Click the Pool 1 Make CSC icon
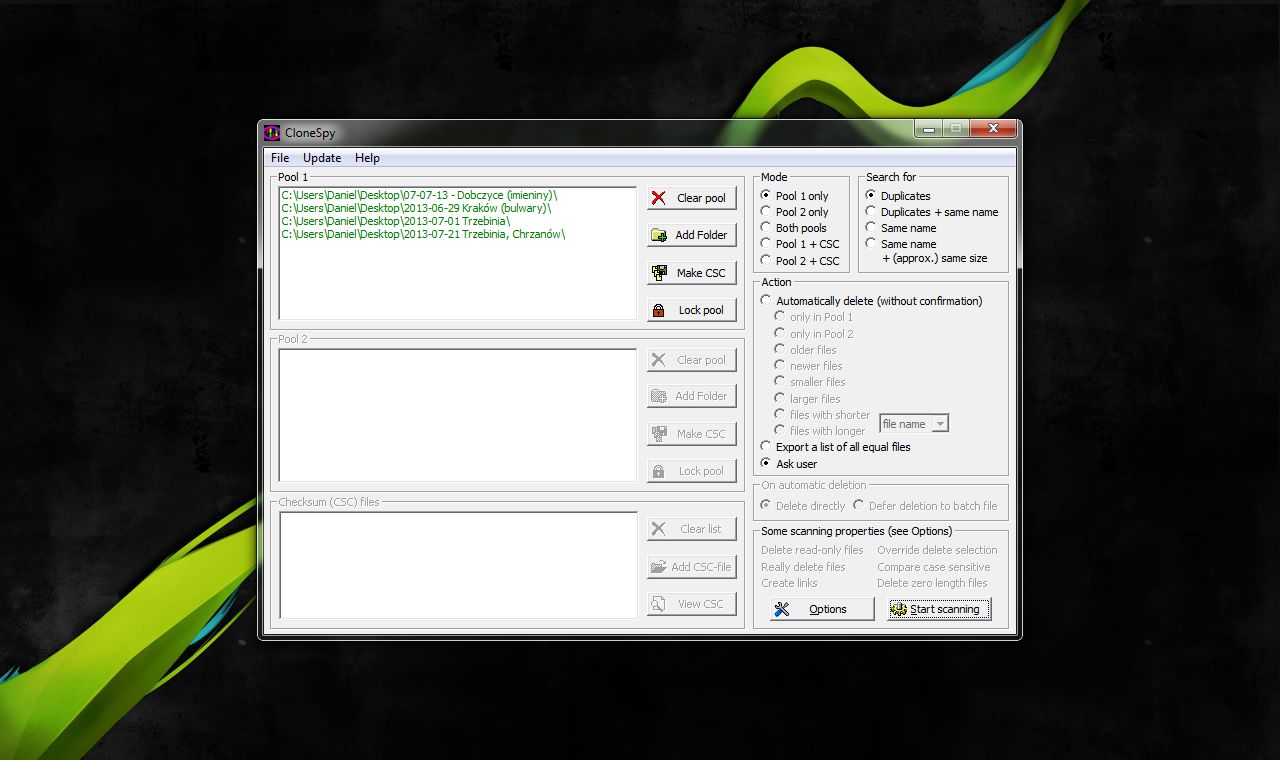This screenshot has width=1280, height=760. (659, 273)
